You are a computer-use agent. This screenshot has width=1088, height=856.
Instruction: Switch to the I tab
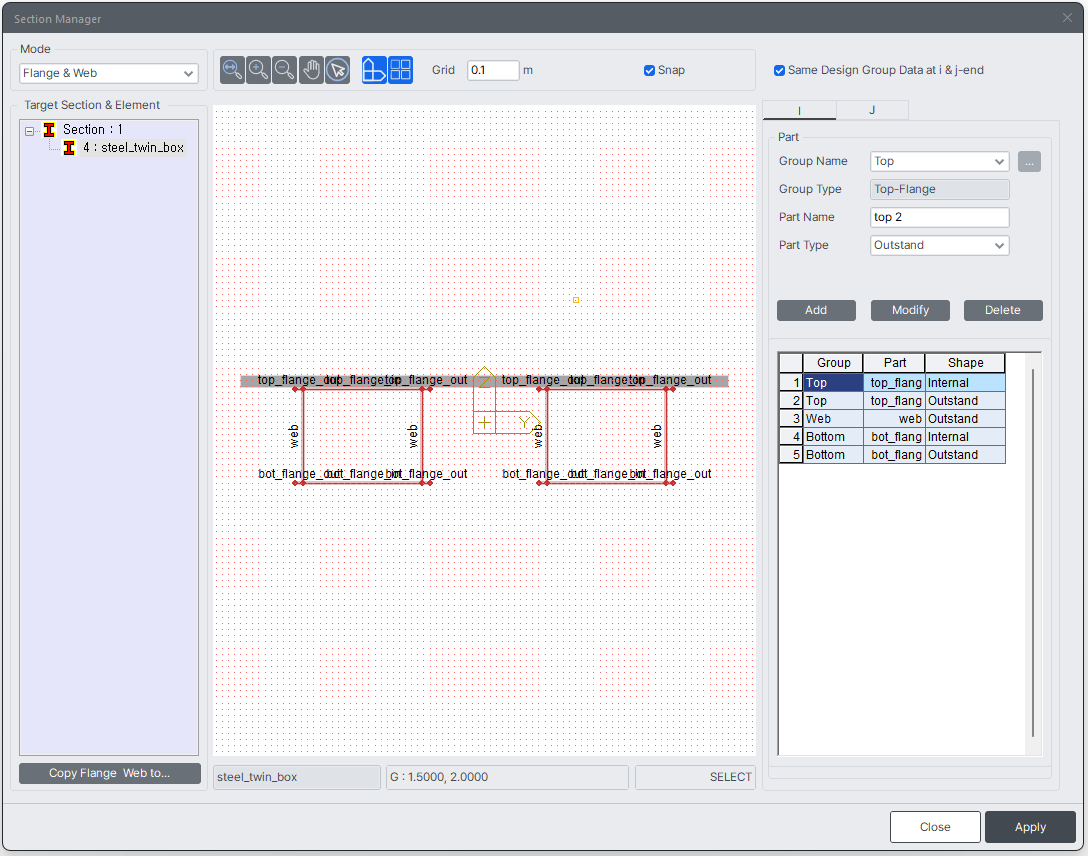pos(799,110)
